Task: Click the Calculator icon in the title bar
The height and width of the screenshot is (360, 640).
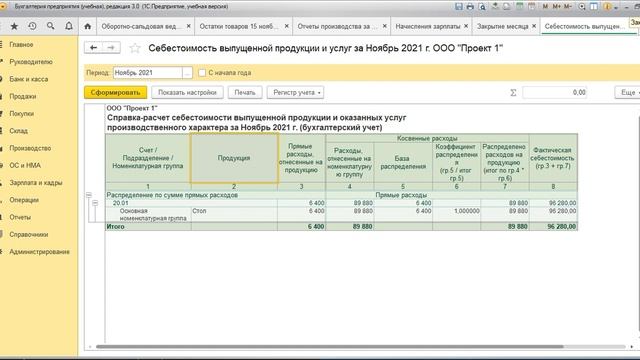Action: (520, 7)
